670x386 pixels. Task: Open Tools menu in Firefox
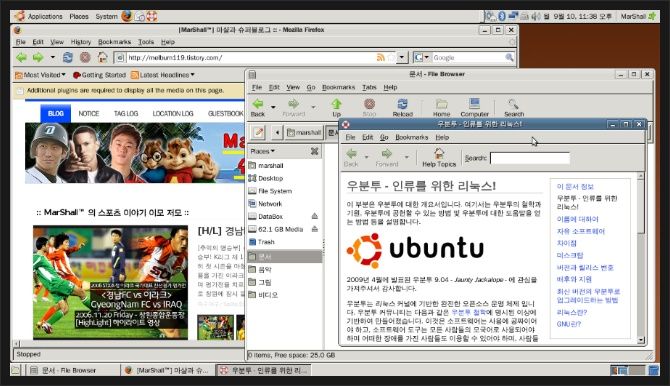pos(146,42)
